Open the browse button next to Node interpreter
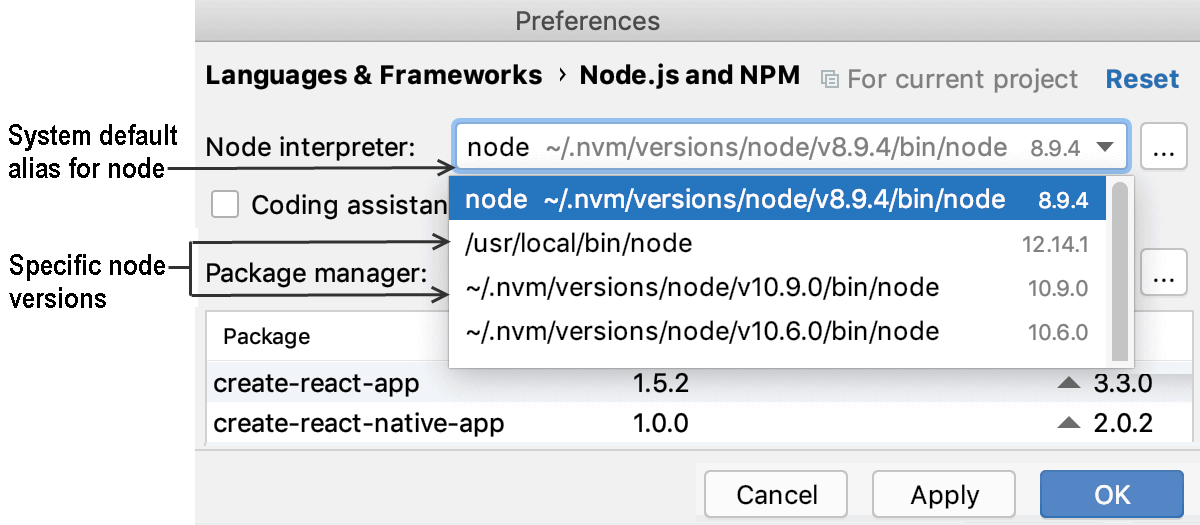 click(x=1162, y=148)
